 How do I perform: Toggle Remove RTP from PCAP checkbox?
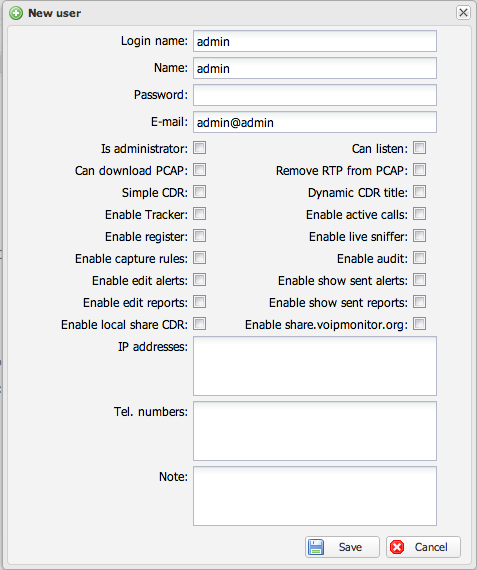[x=420, y=170]
